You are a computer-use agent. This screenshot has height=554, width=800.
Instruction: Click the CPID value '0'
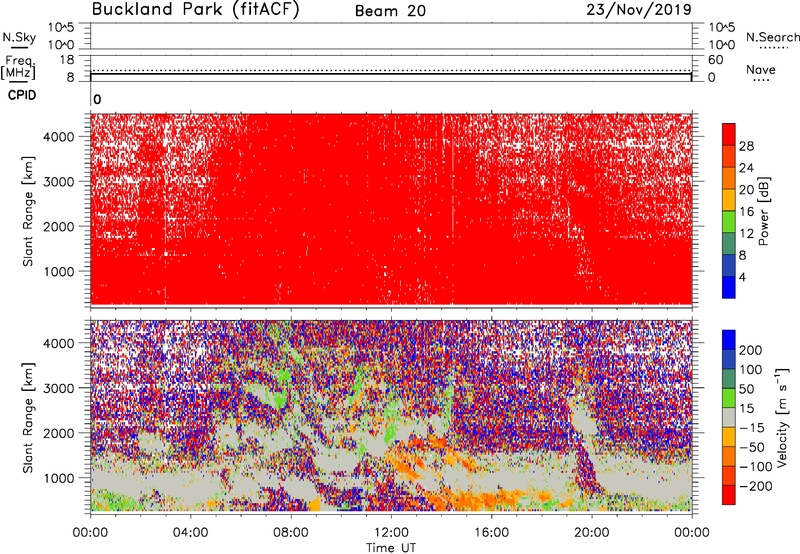(x=97, y=100)
